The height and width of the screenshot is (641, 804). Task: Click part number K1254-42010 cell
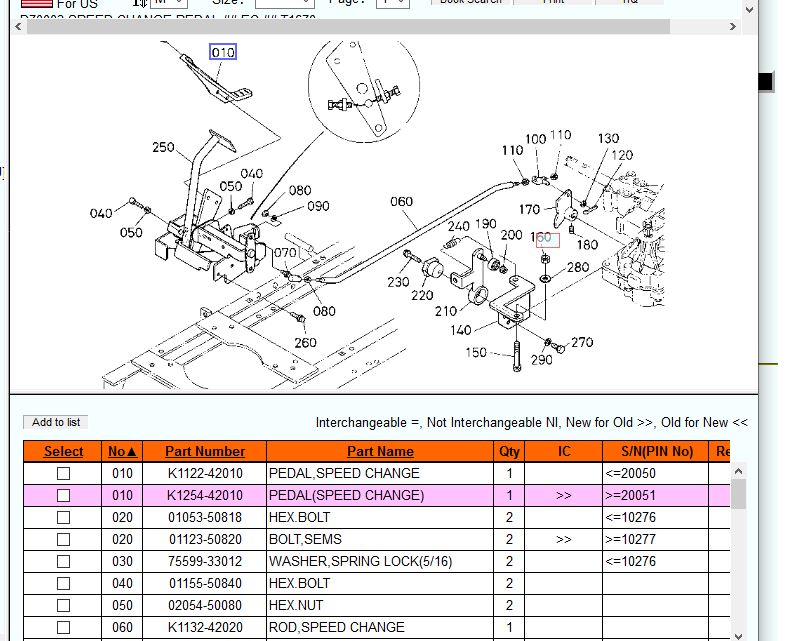coord(205,495)
